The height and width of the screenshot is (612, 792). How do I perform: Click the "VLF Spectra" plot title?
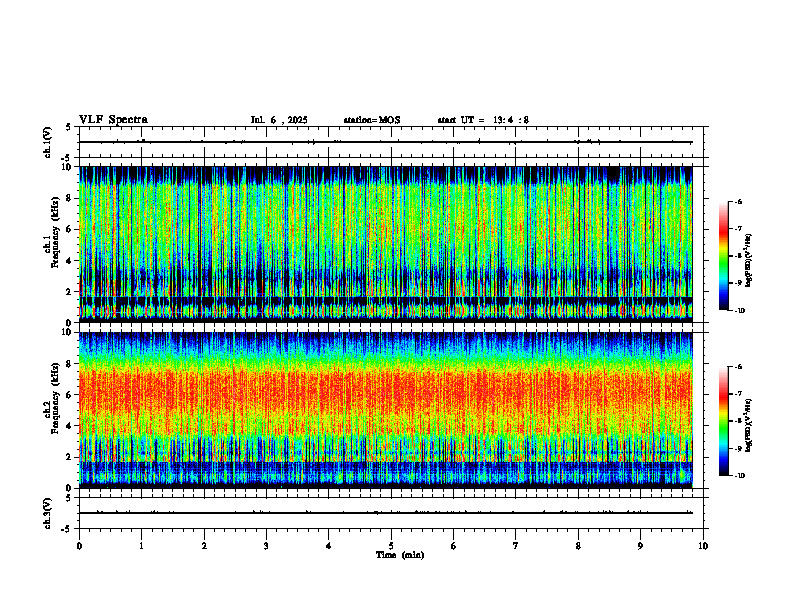[x=113, y=120]
